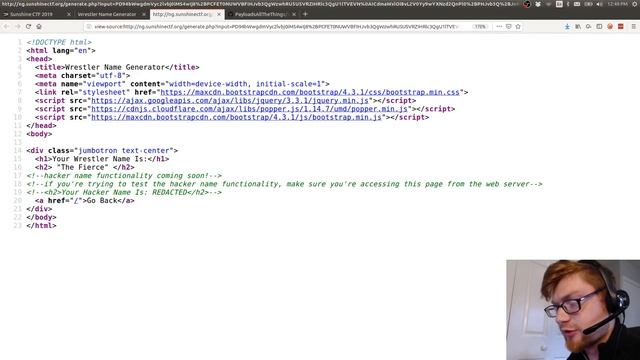Bookmark this page with the star

click(518, 27)
